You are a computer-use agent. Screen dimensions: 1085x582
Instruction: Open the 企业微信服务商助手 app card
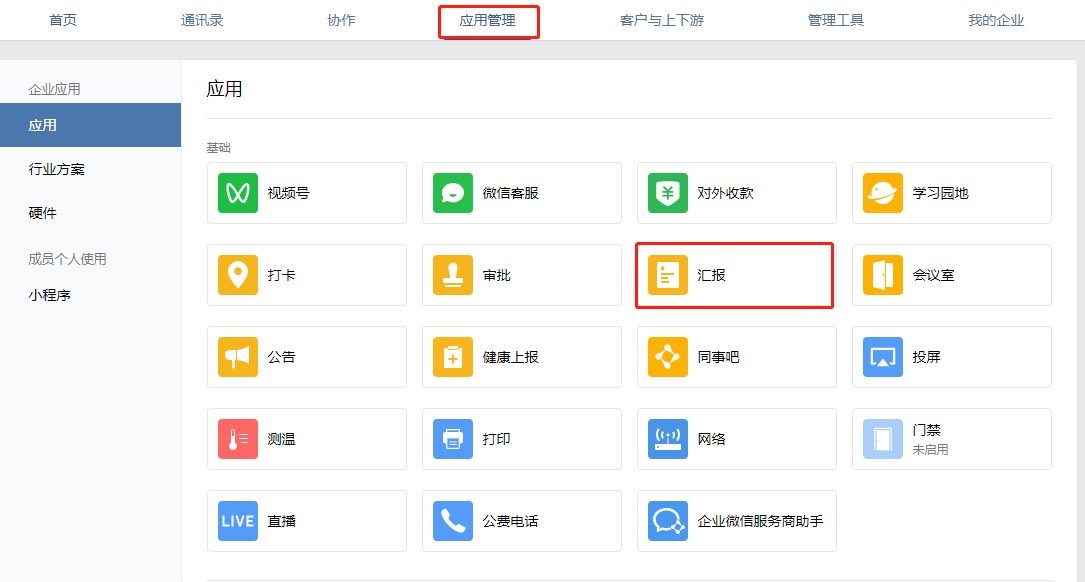click(736, 521)
